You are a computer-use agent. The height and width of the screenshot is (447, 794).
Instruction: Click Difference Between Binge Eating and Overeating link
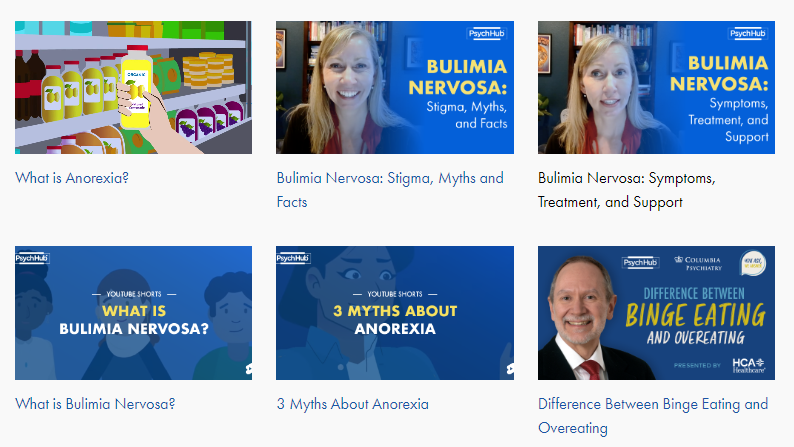click(653, 416)
